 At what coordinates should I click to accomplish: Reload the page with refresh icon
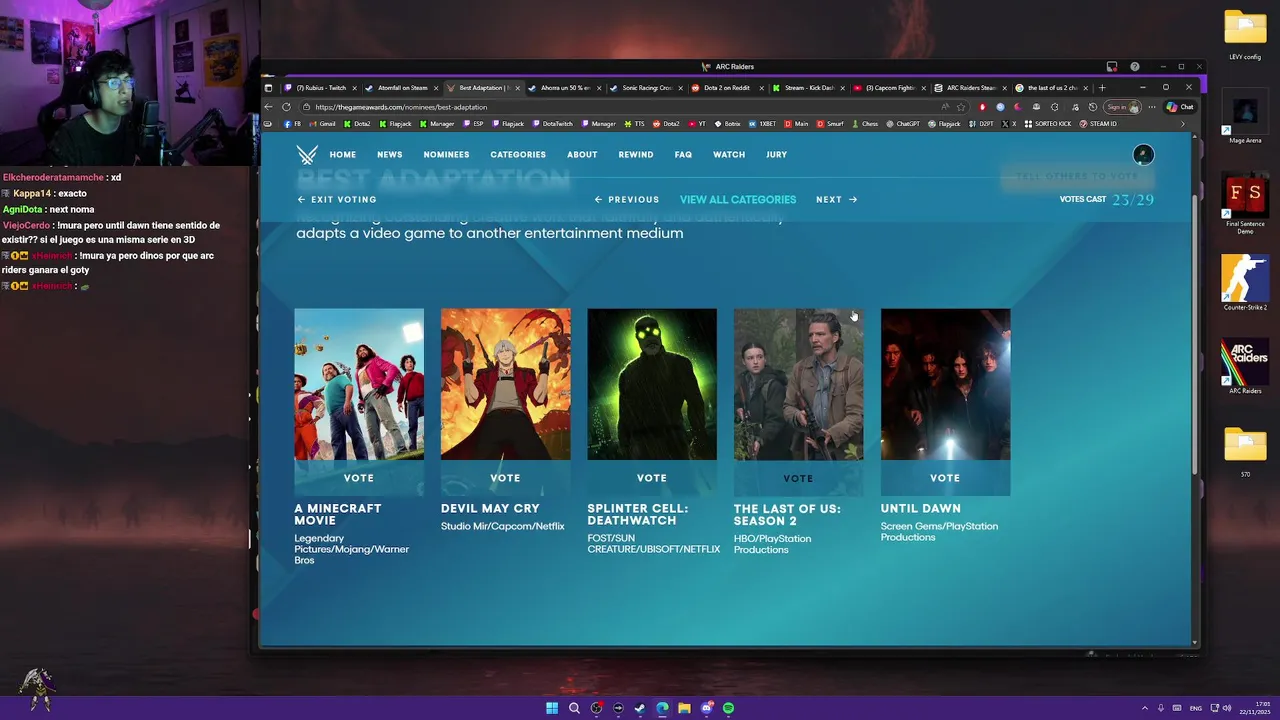point(286,107)
